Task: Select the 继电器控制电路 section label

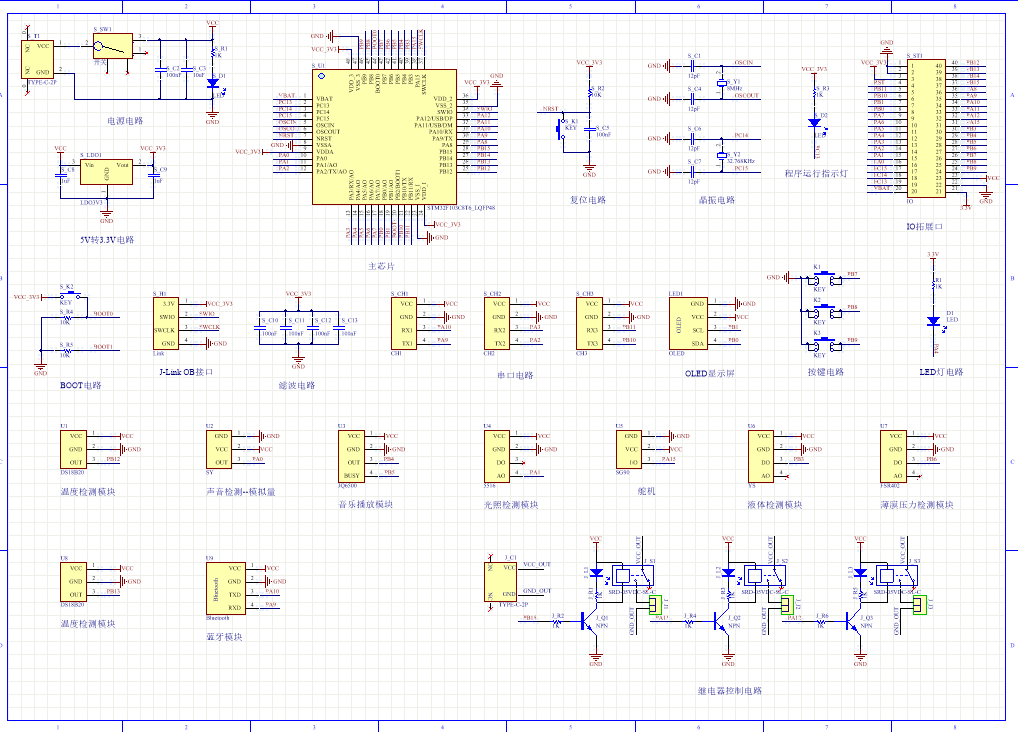Action: tap(730, 691)
